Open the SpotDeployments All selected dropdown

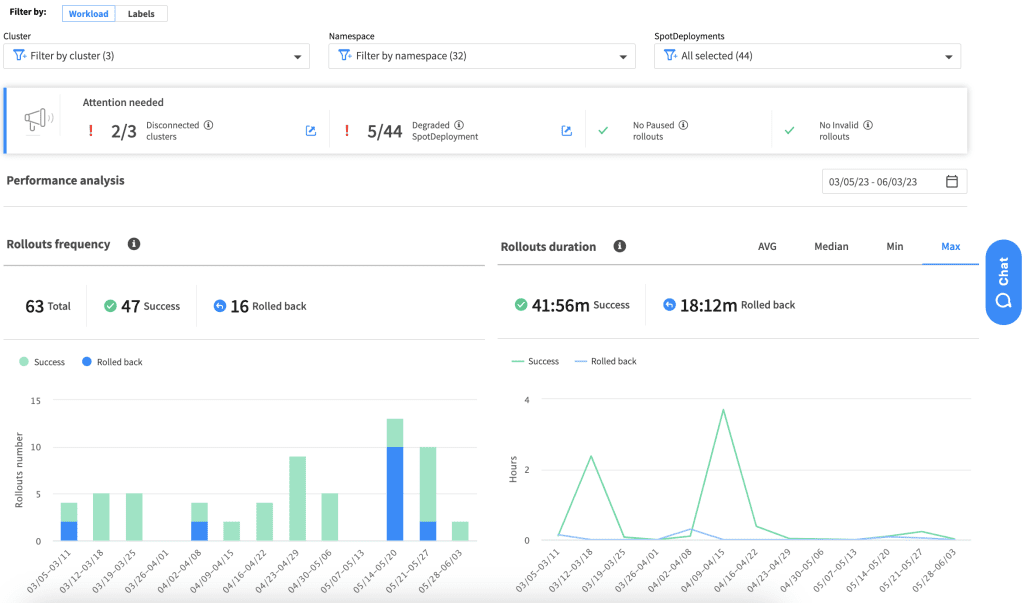point(807,56)
